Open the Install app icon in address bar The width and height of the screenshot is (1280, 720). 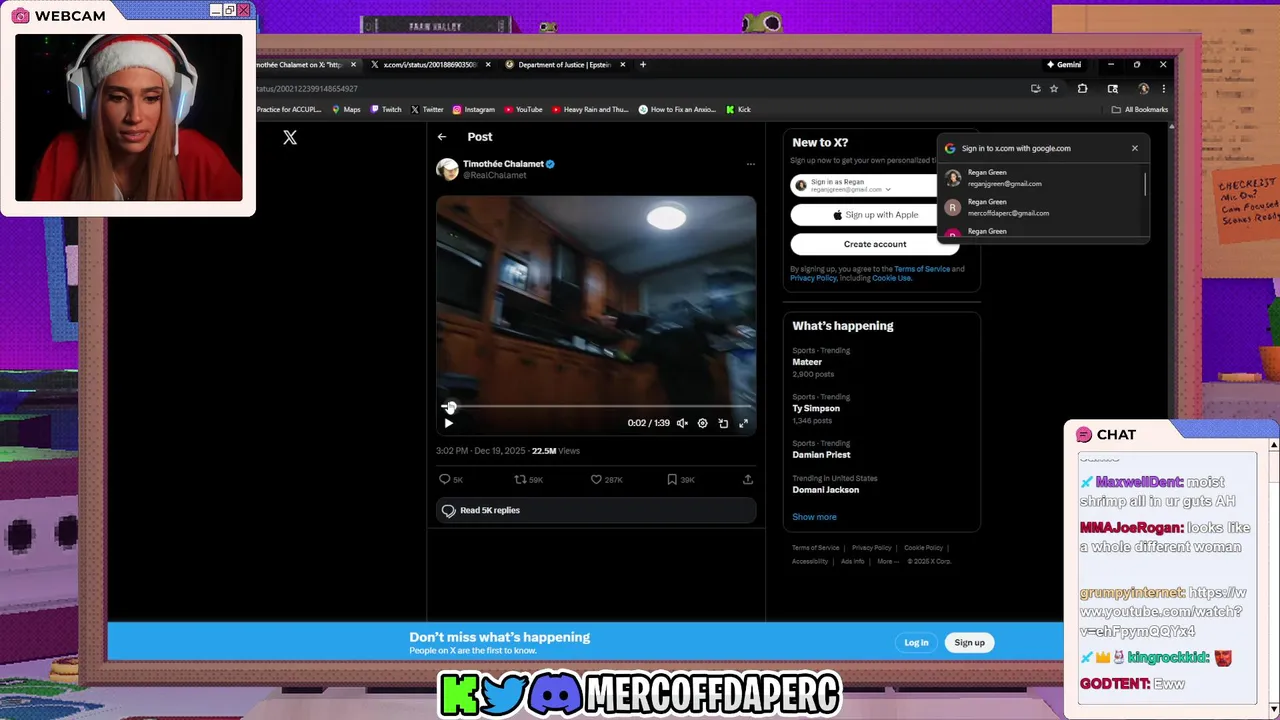(x=1035, y=89)
